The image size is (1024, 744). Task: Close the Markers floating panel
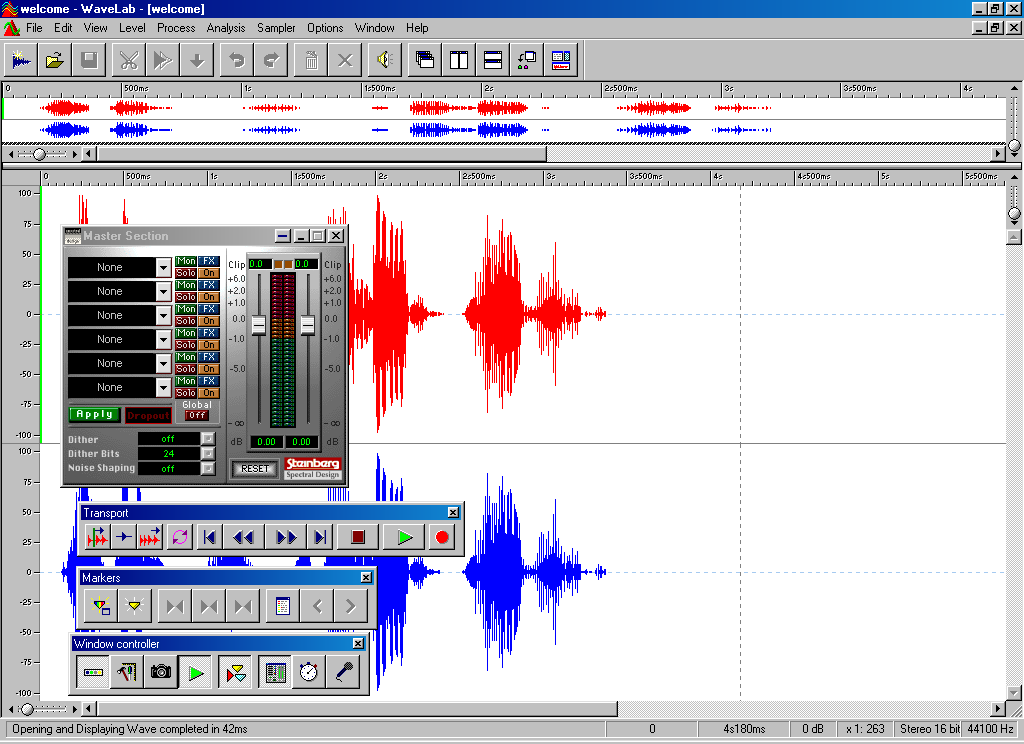coord(366,577)
